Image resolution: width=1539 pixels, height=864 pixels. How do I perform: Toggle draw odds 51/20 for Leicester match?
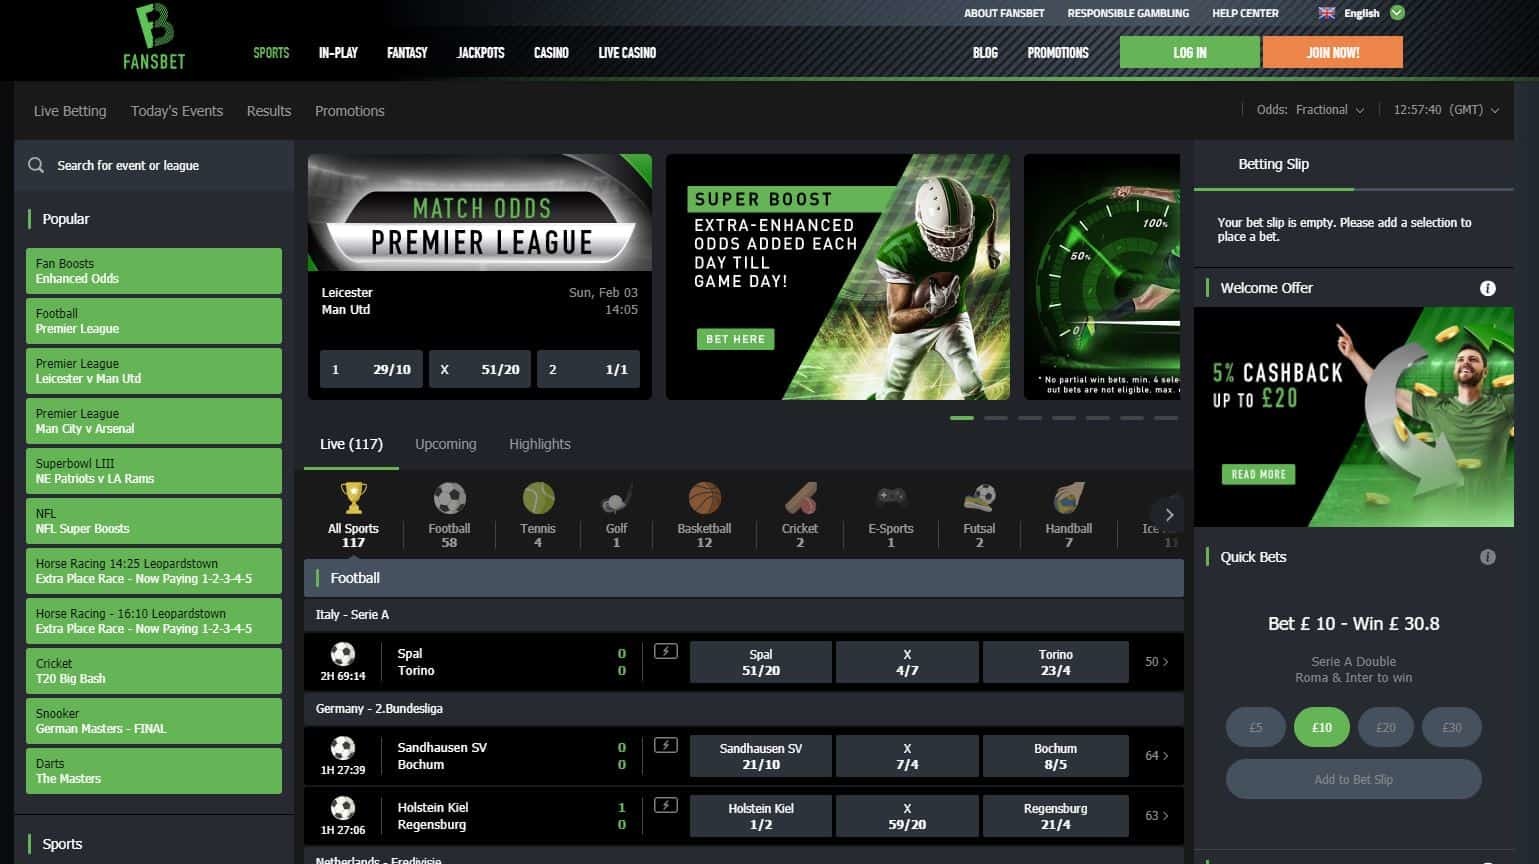point(480,369)
